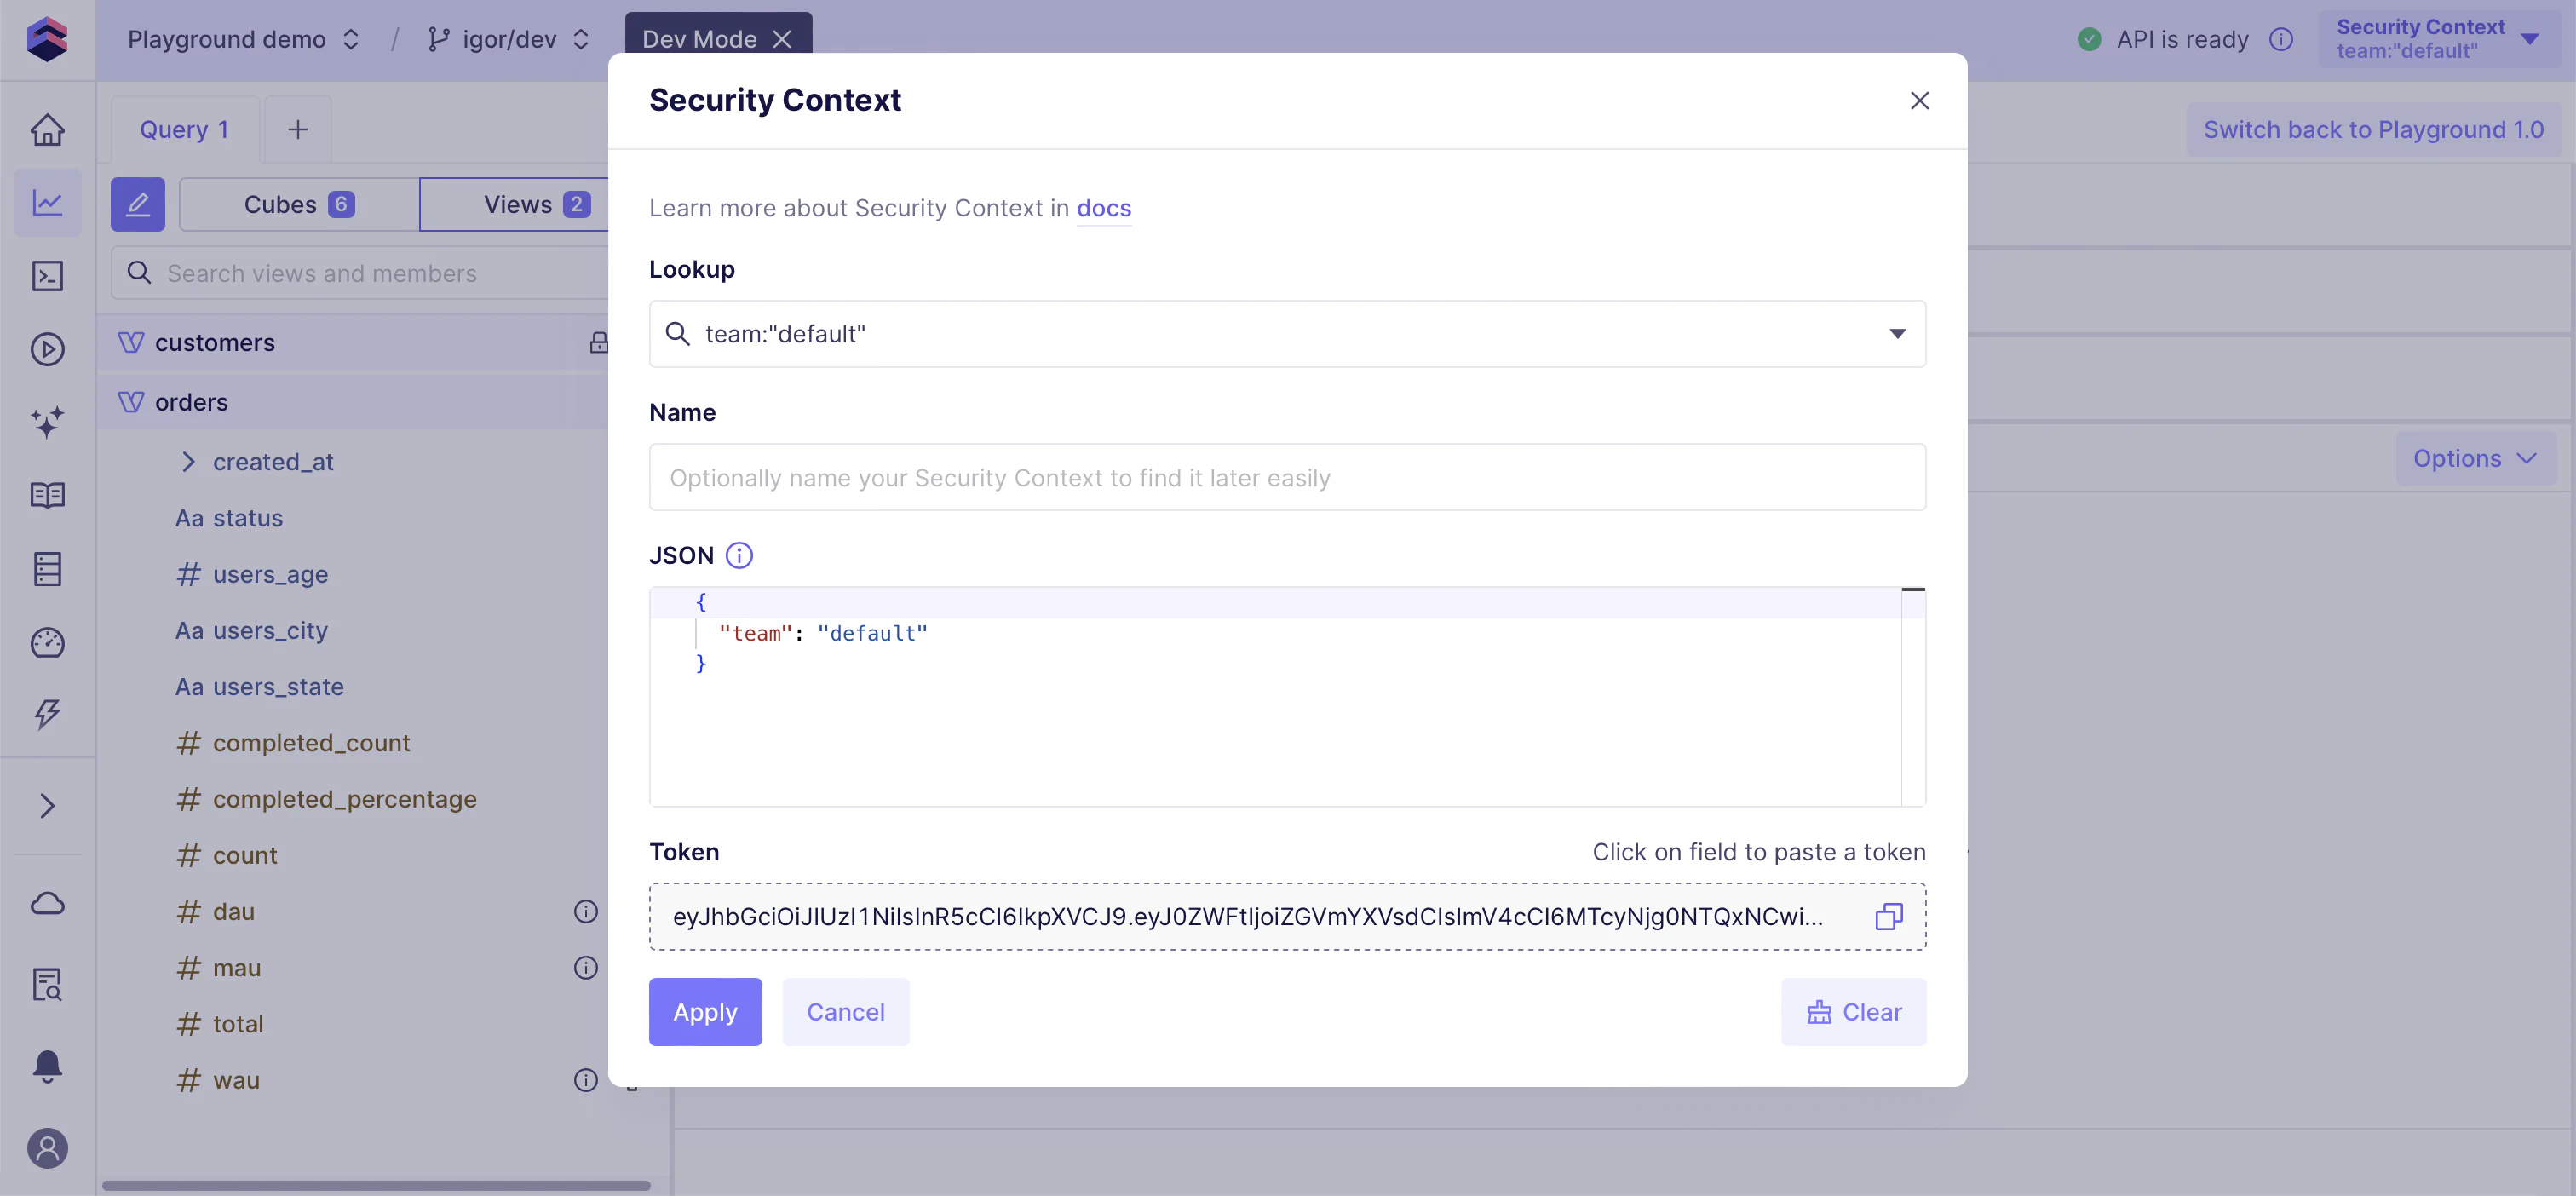Viewport: 2576px width, 1196px height.
Task: Select the Query 1 tab
Action: coord(184,129)
